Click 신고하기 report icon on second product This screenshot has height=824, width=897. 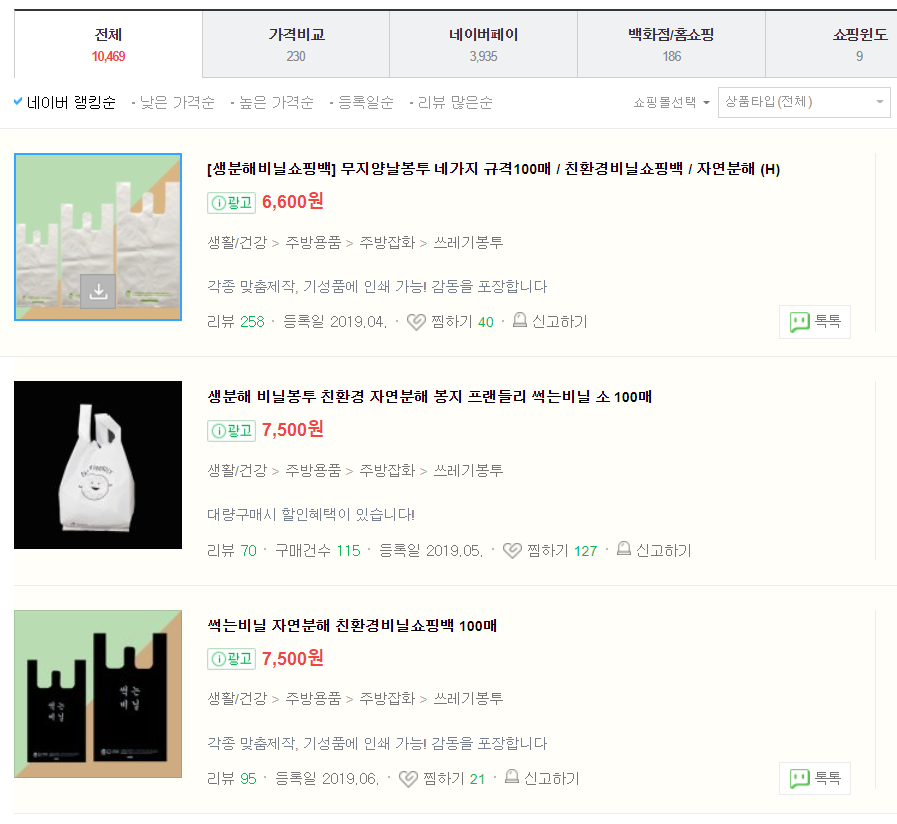(624, 550)
